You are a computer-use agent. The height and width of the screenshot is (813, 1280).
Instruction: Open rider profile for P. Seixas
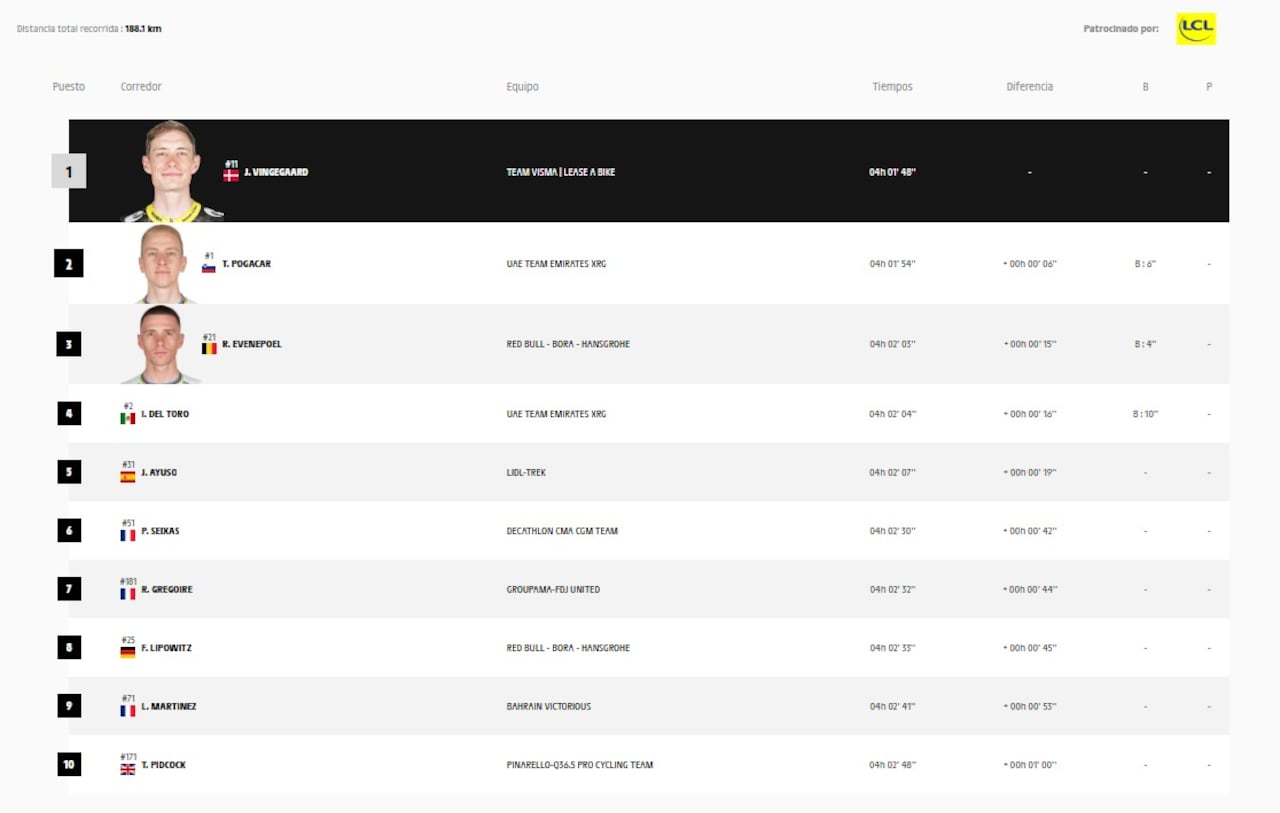[x=160, y=531]
